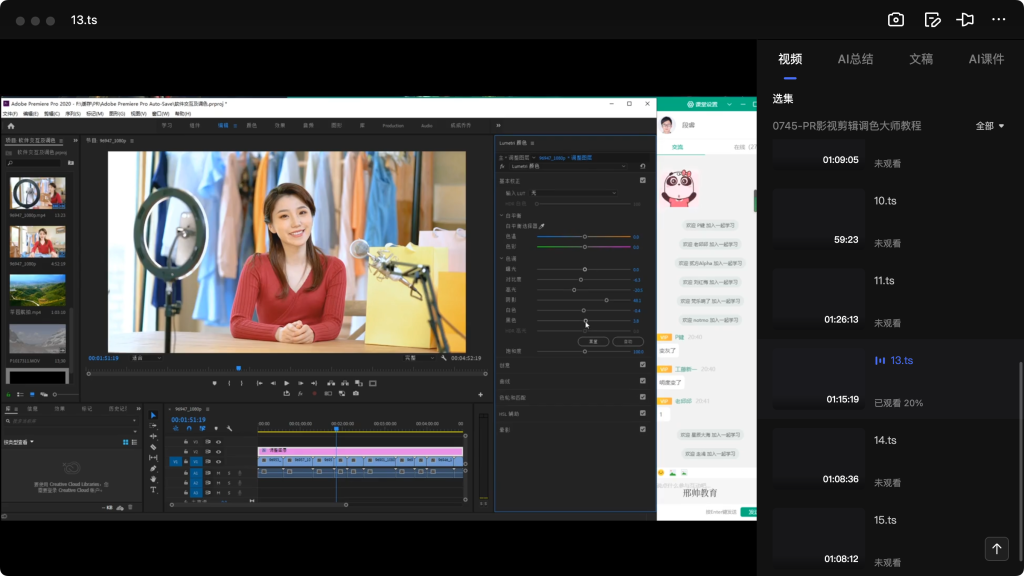Image resolution: width=1024 pixels, height=576 pixels.
Task: Open the note-taking edit icon in title bar
Action: 932,20
